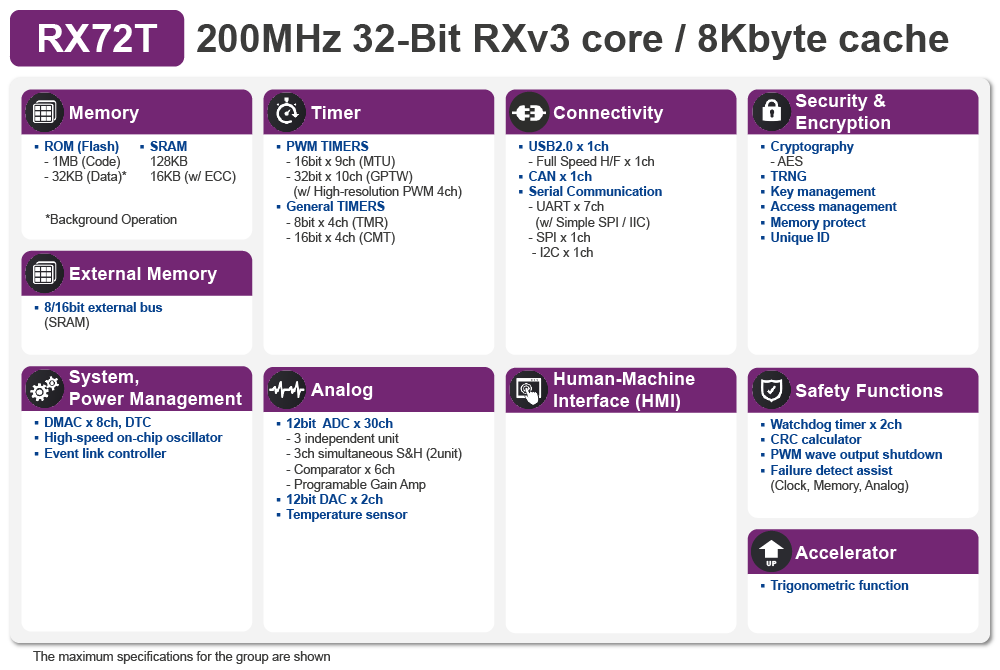Expand the Serial Communication section
The image size is (1000, 670).
(x=595, y=191)
